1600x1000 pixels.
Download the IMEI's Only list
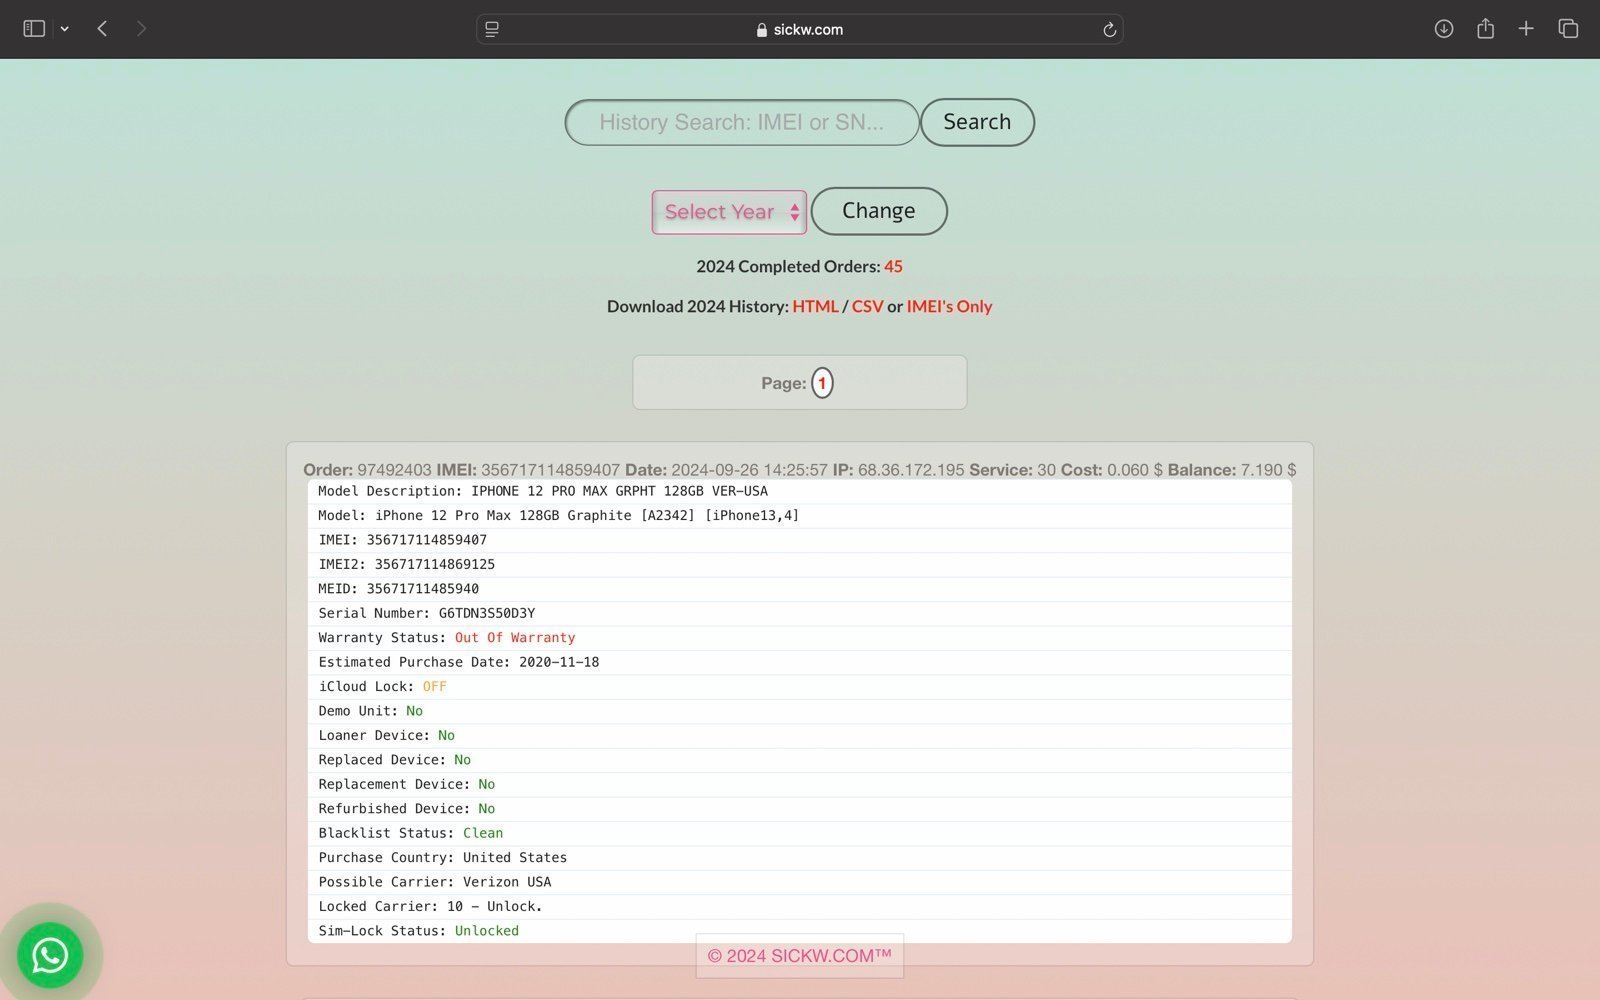(x=949, y=306)
